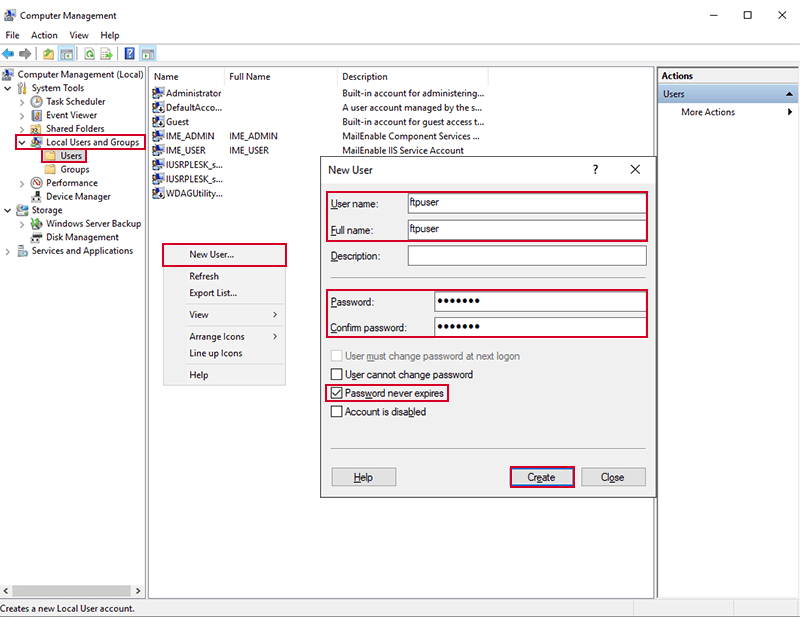Choose 'New User...' from context menu
Viewport: 800px width, 617px height.
tap(224, 254)
